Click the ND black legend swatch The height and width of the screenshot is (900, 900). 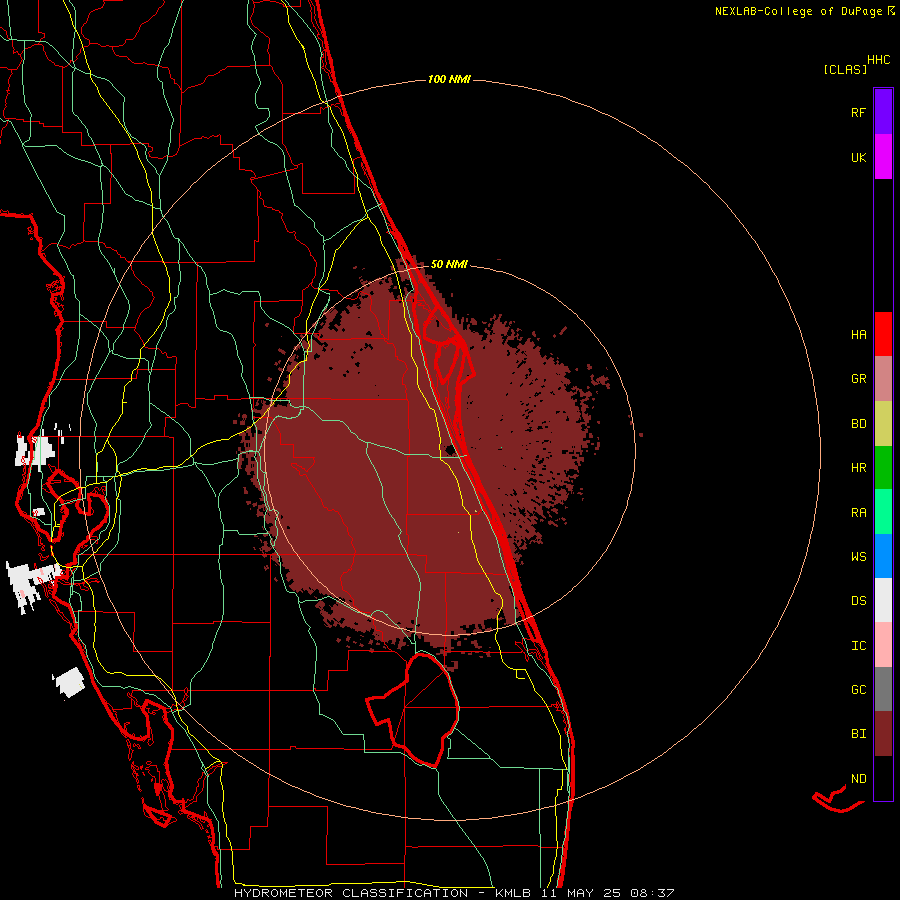883,778
